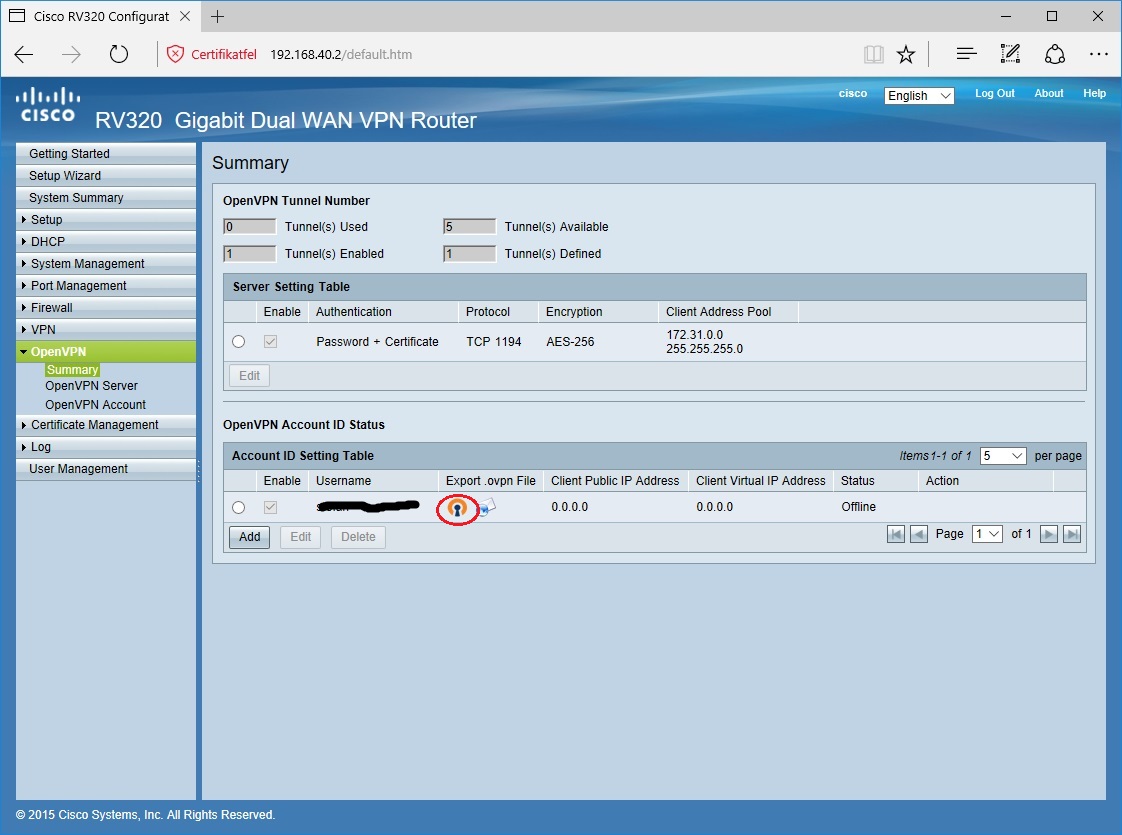
Task: Click the share icon in browser toolbar
Action: point(1055,54)
